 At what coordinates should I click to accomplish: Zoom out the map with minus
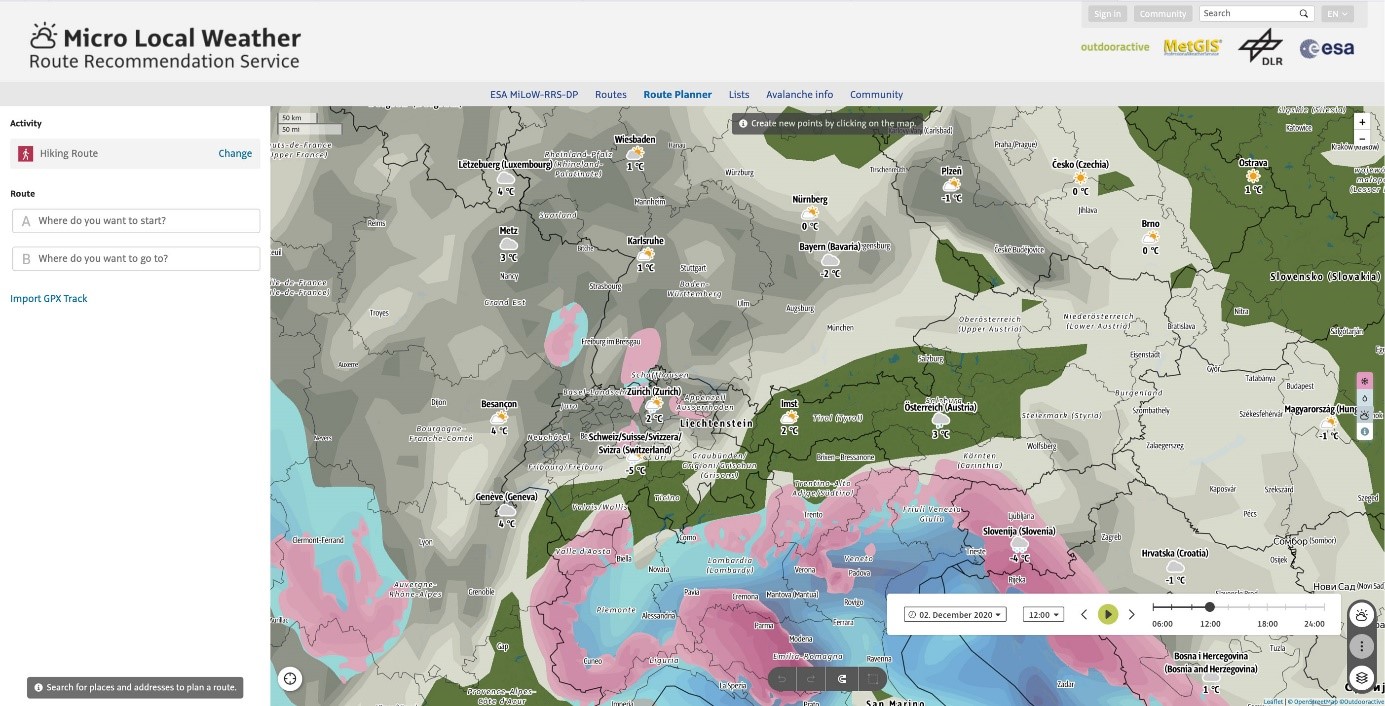(1361, 138)
